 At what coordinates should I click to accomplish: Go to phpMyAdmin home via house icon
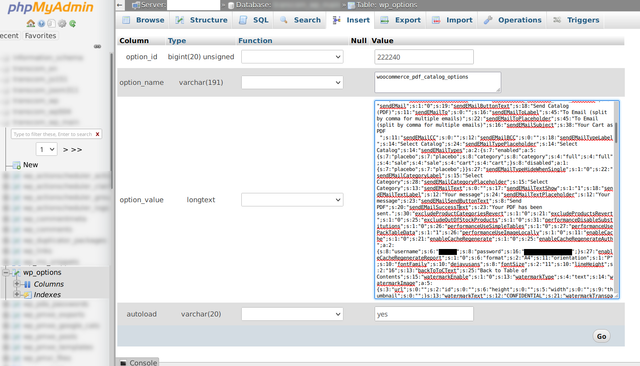[x=31, y=24]
